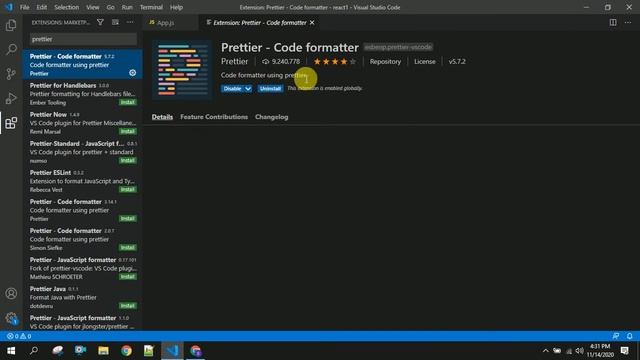640x360 pixels.
Task: Open the Manage gear in activity bar
Action: [11, 318]
